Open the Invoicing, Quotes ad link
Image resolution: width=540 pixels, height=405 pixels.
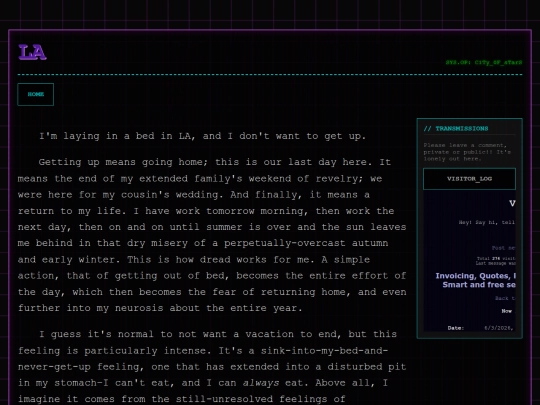tap(475, 280)
